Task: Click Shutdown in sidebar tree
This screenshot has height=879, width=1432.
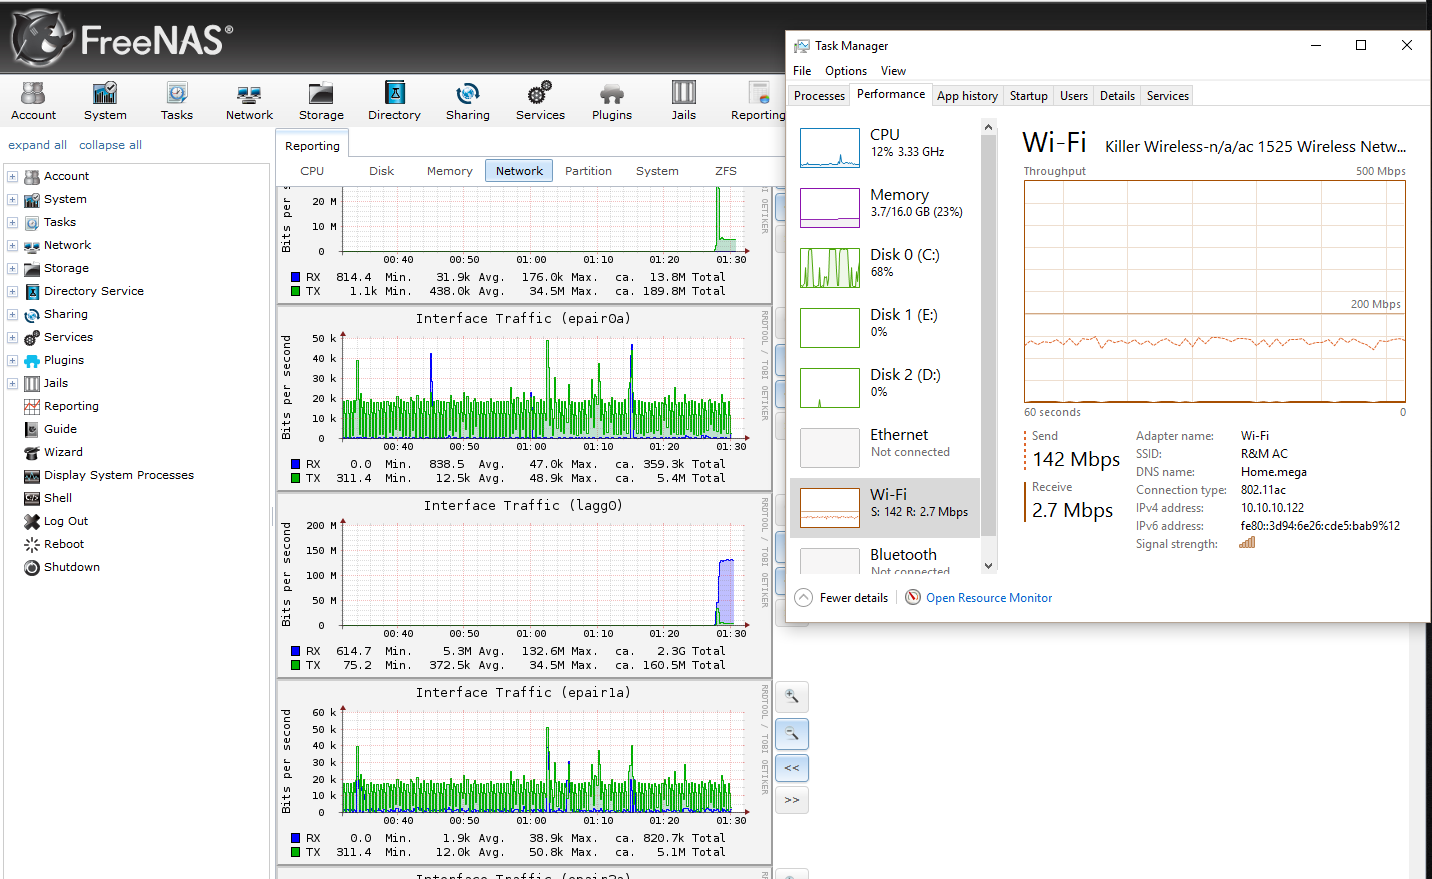Action: coord(72,567)
